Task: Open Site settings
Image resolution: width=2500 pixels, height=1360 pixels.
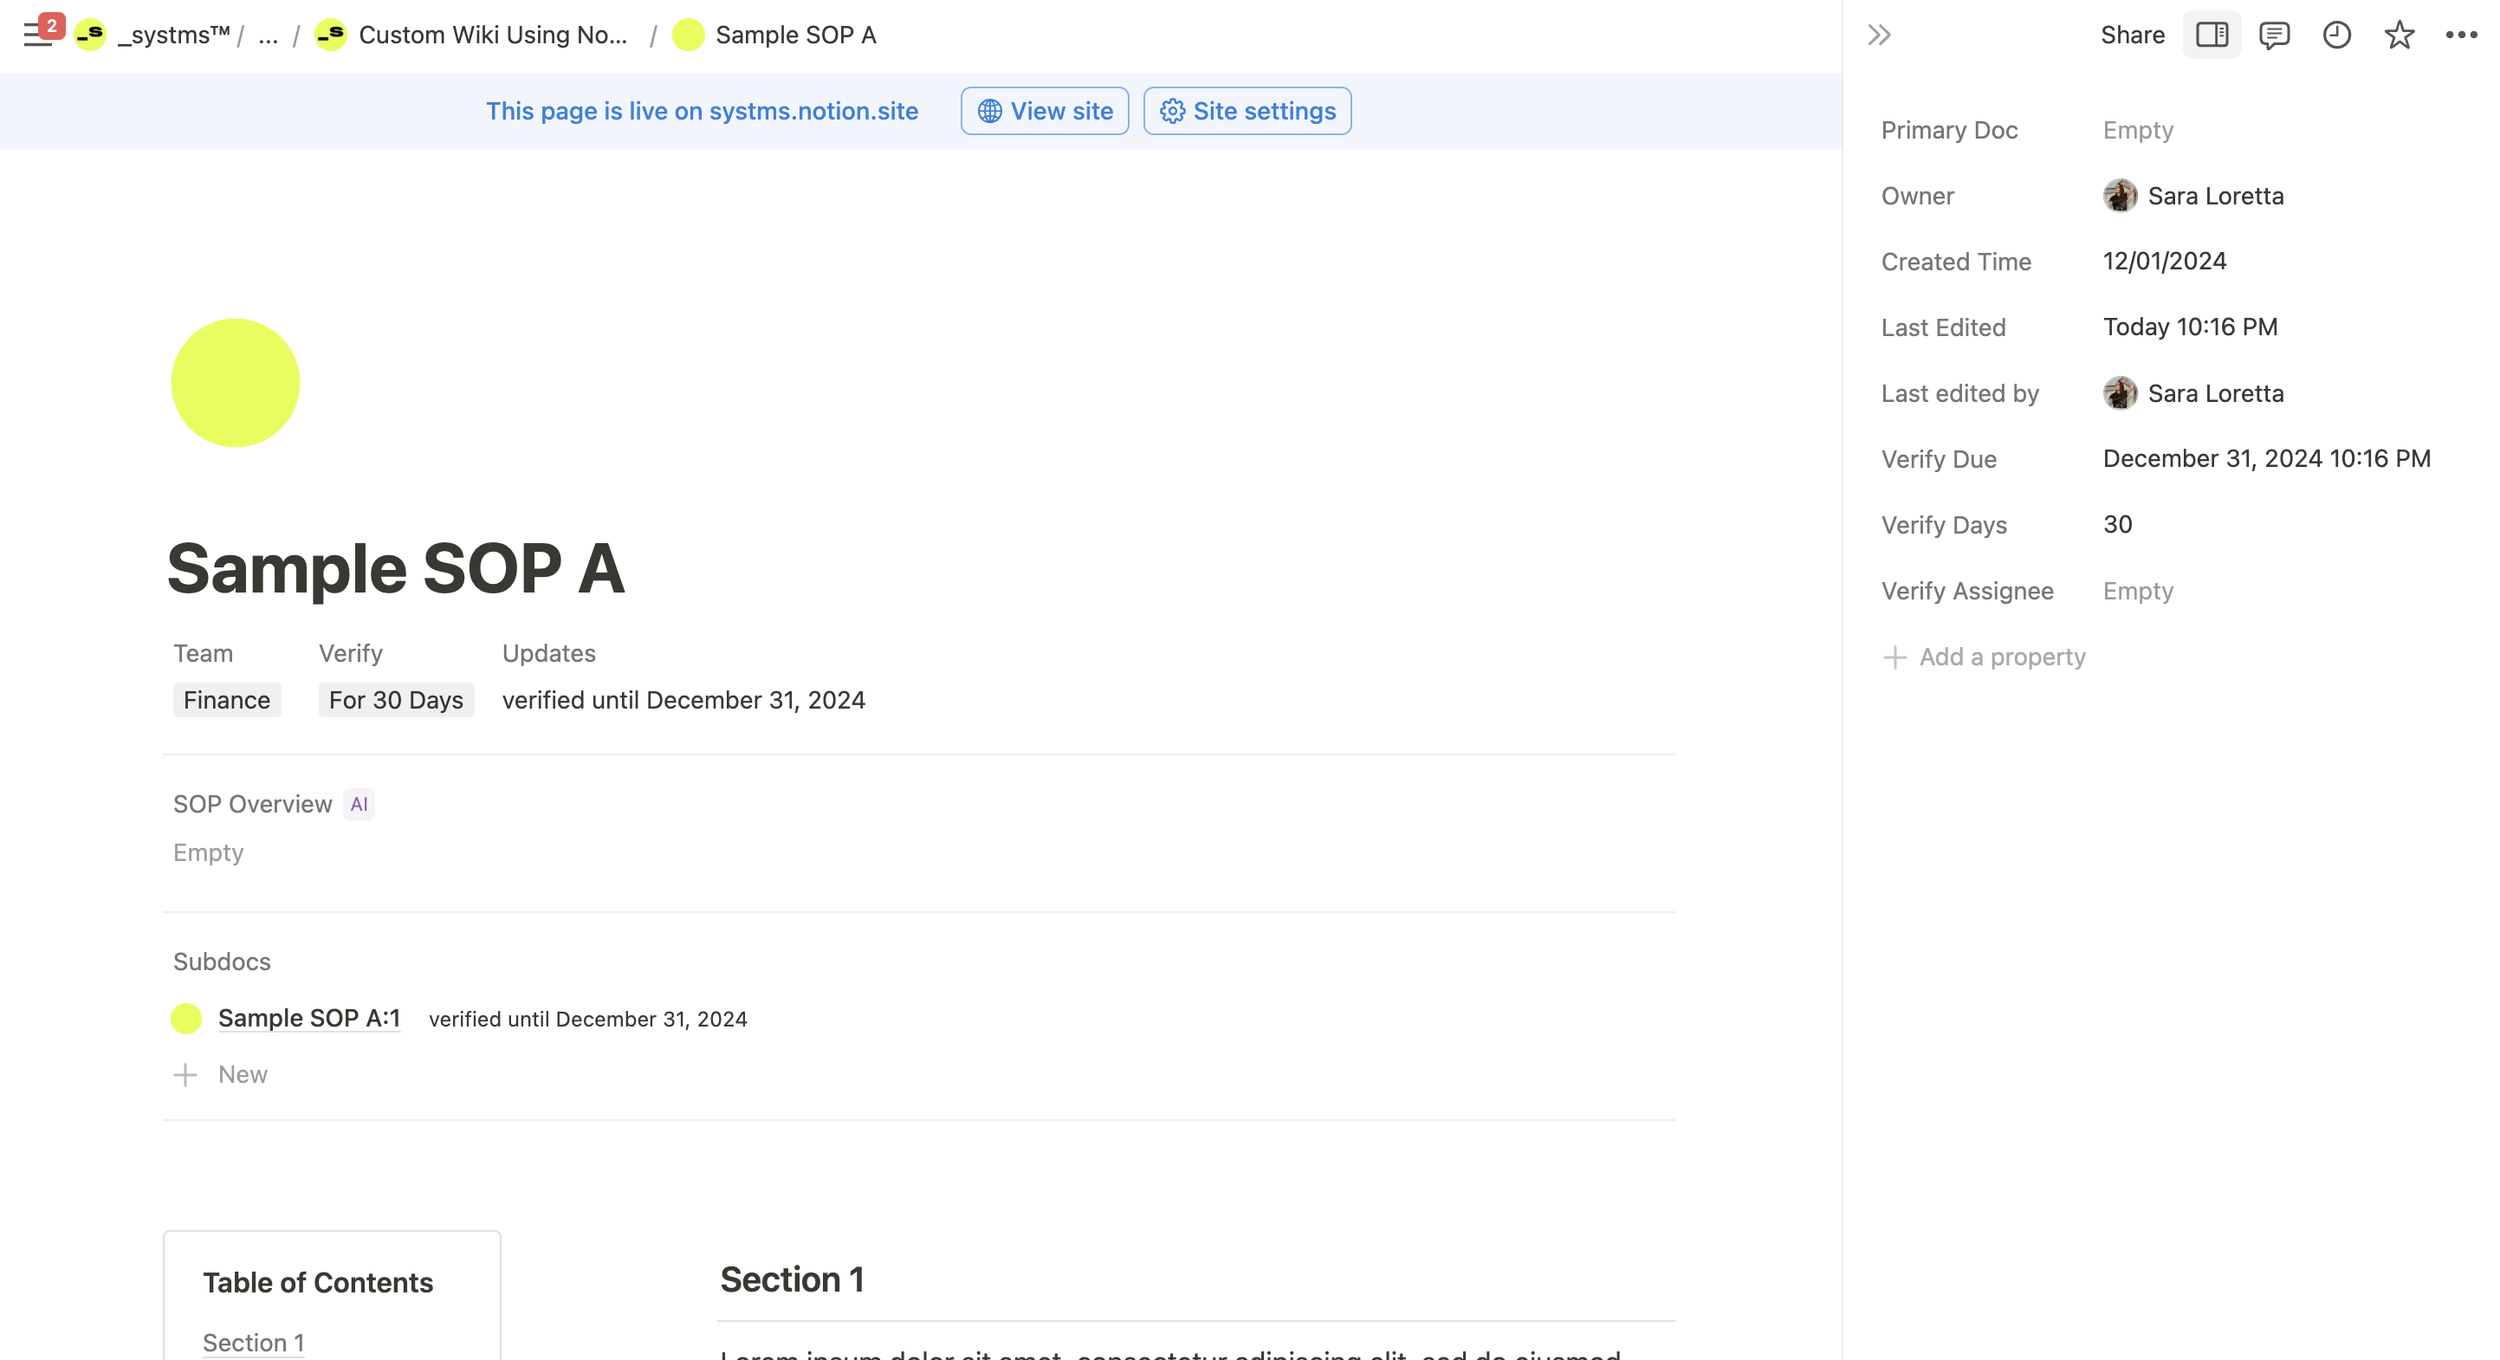Action: 1247,111
